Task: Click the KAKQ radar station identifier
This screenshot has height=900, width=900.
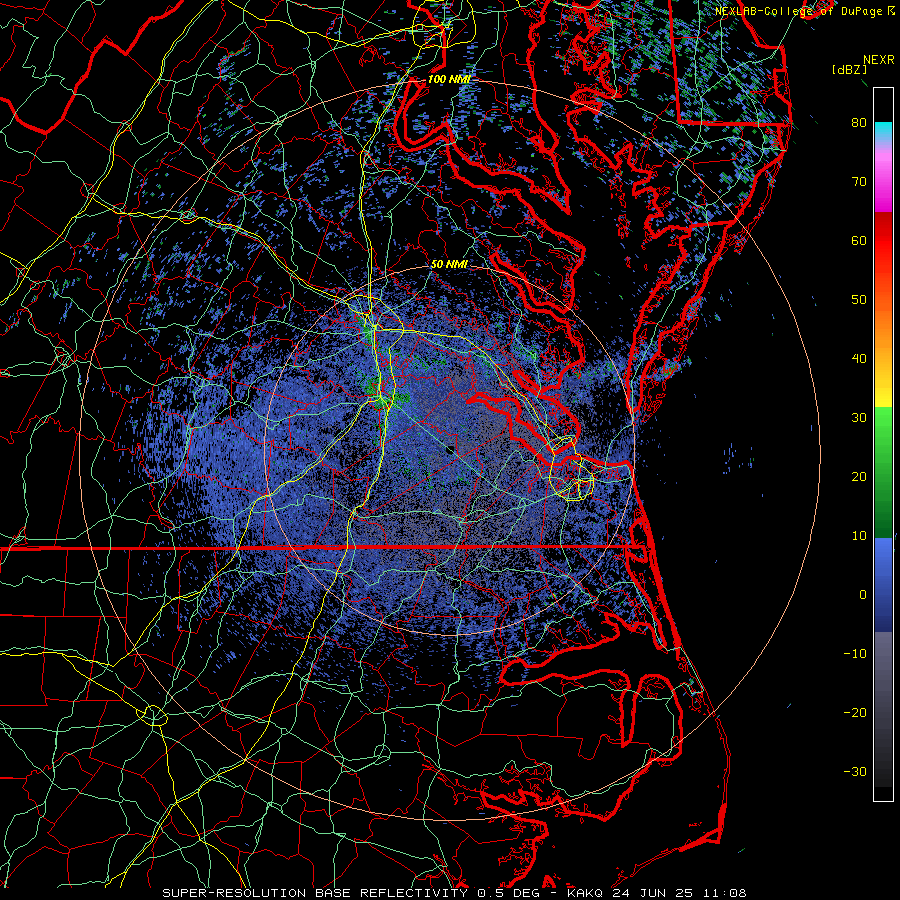Action: coord(585,893)
